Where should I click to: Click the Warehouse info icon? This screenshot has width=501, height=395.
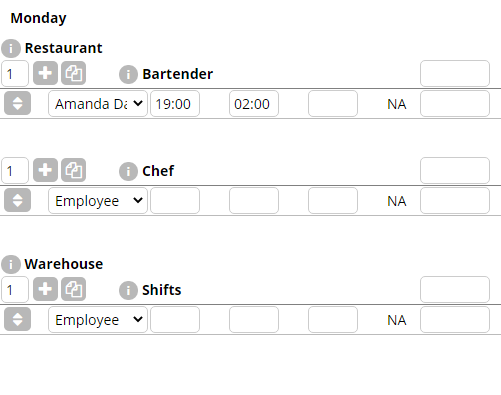[x=11, y=264]
